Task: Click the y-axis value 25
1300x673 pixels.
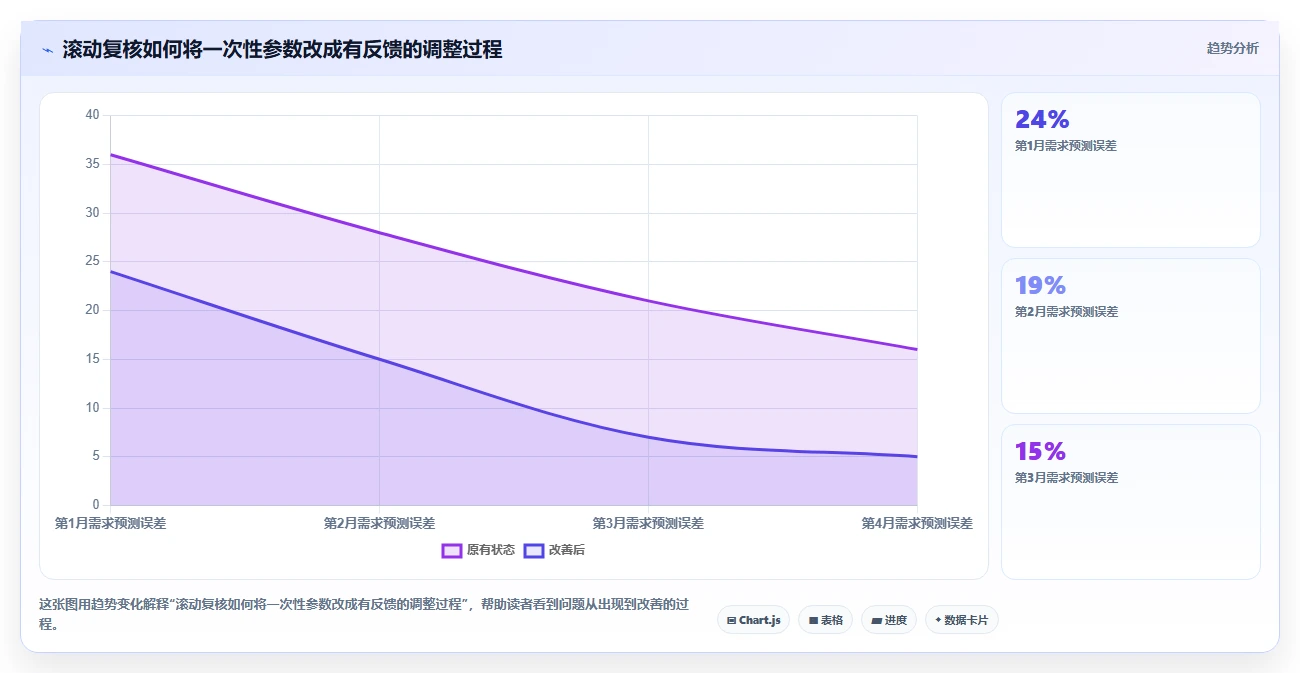Action: [93, 261]
